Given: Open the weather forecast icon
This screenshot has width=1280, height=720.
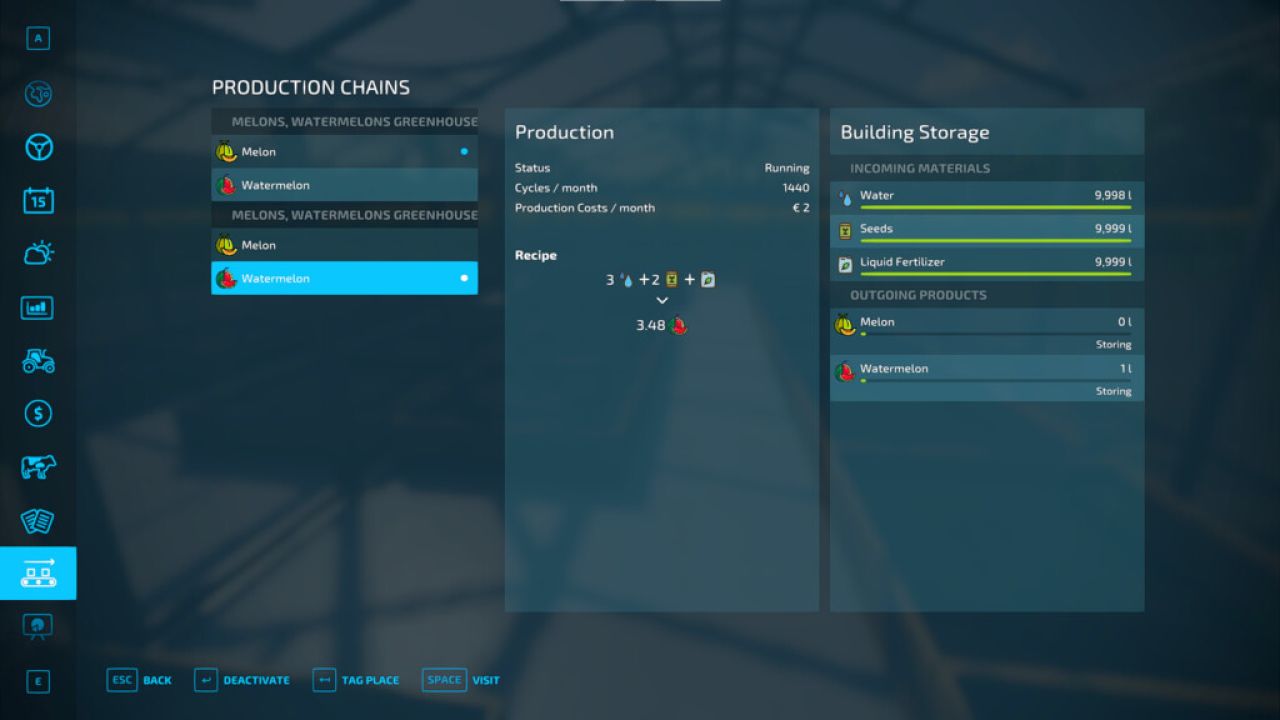Looking at the screenshot, I should [x=38, y=254].
